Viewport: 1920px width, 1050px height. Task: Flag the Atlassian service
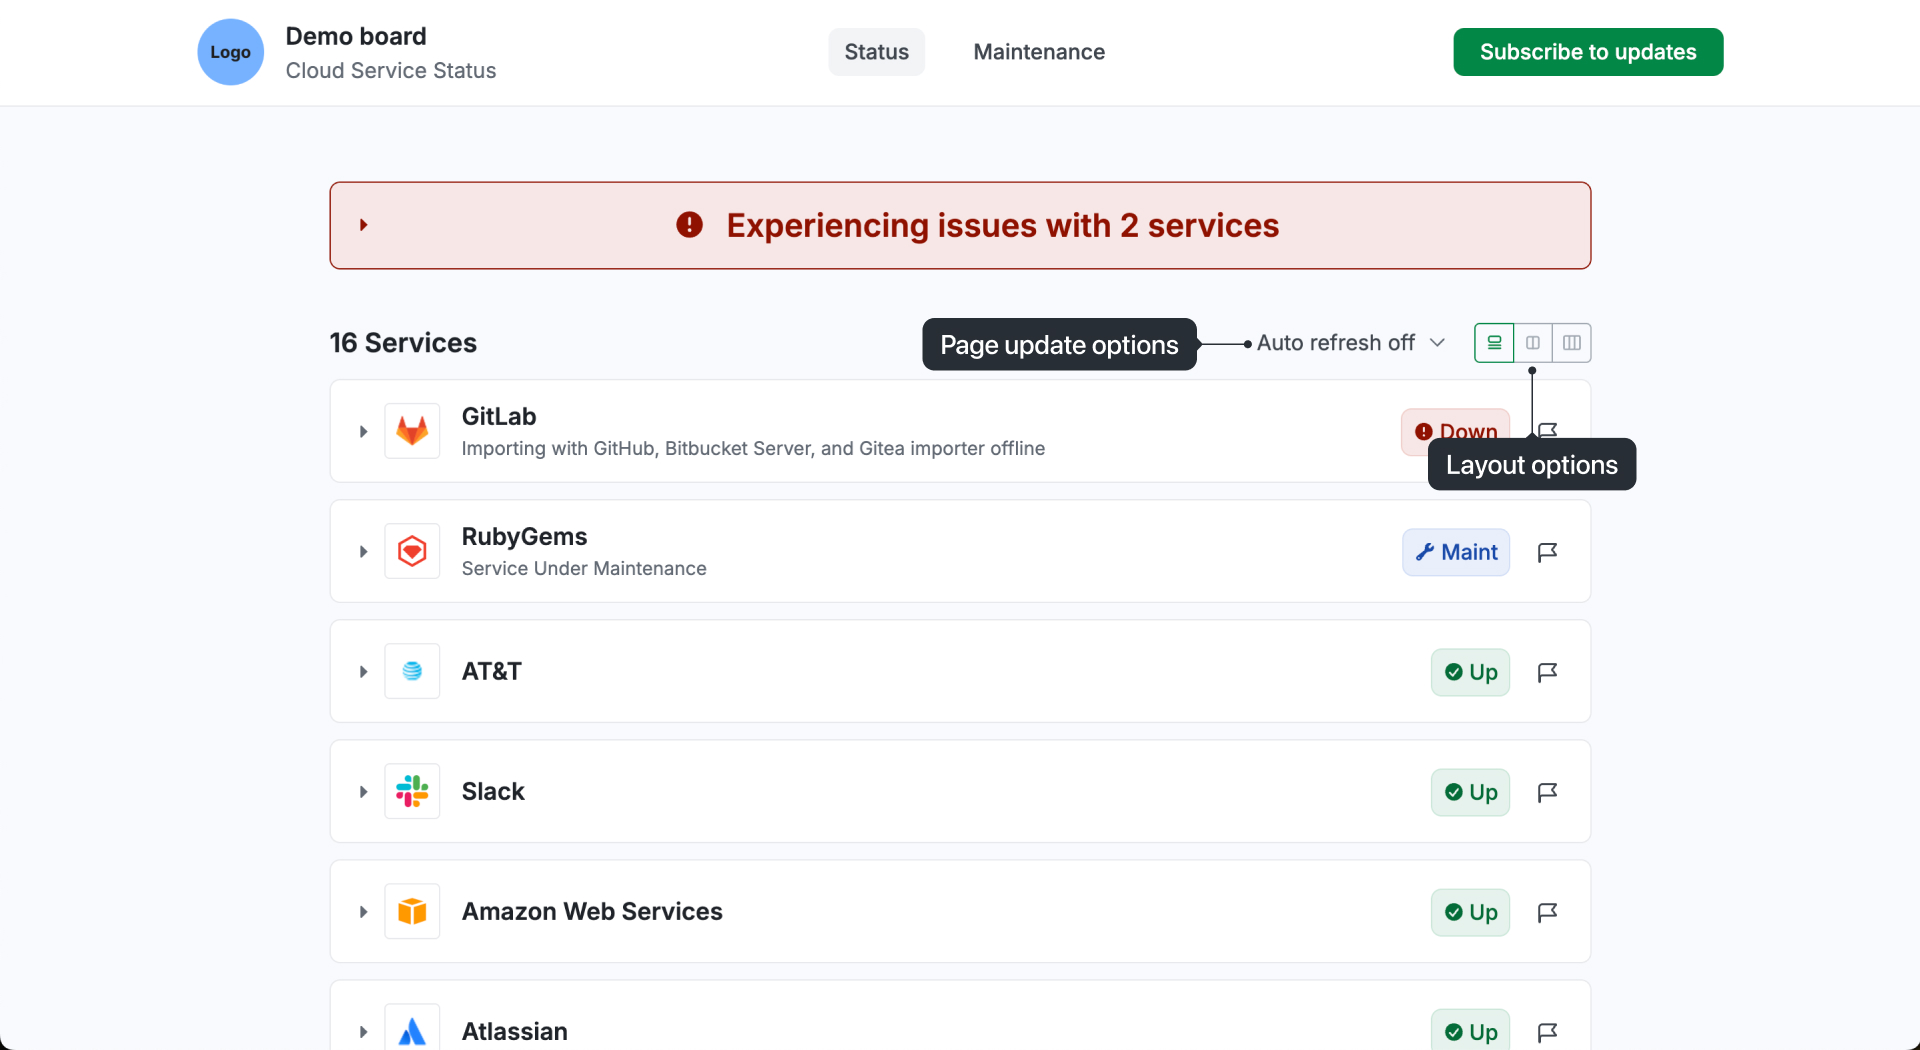[x=1547, y=1032]
